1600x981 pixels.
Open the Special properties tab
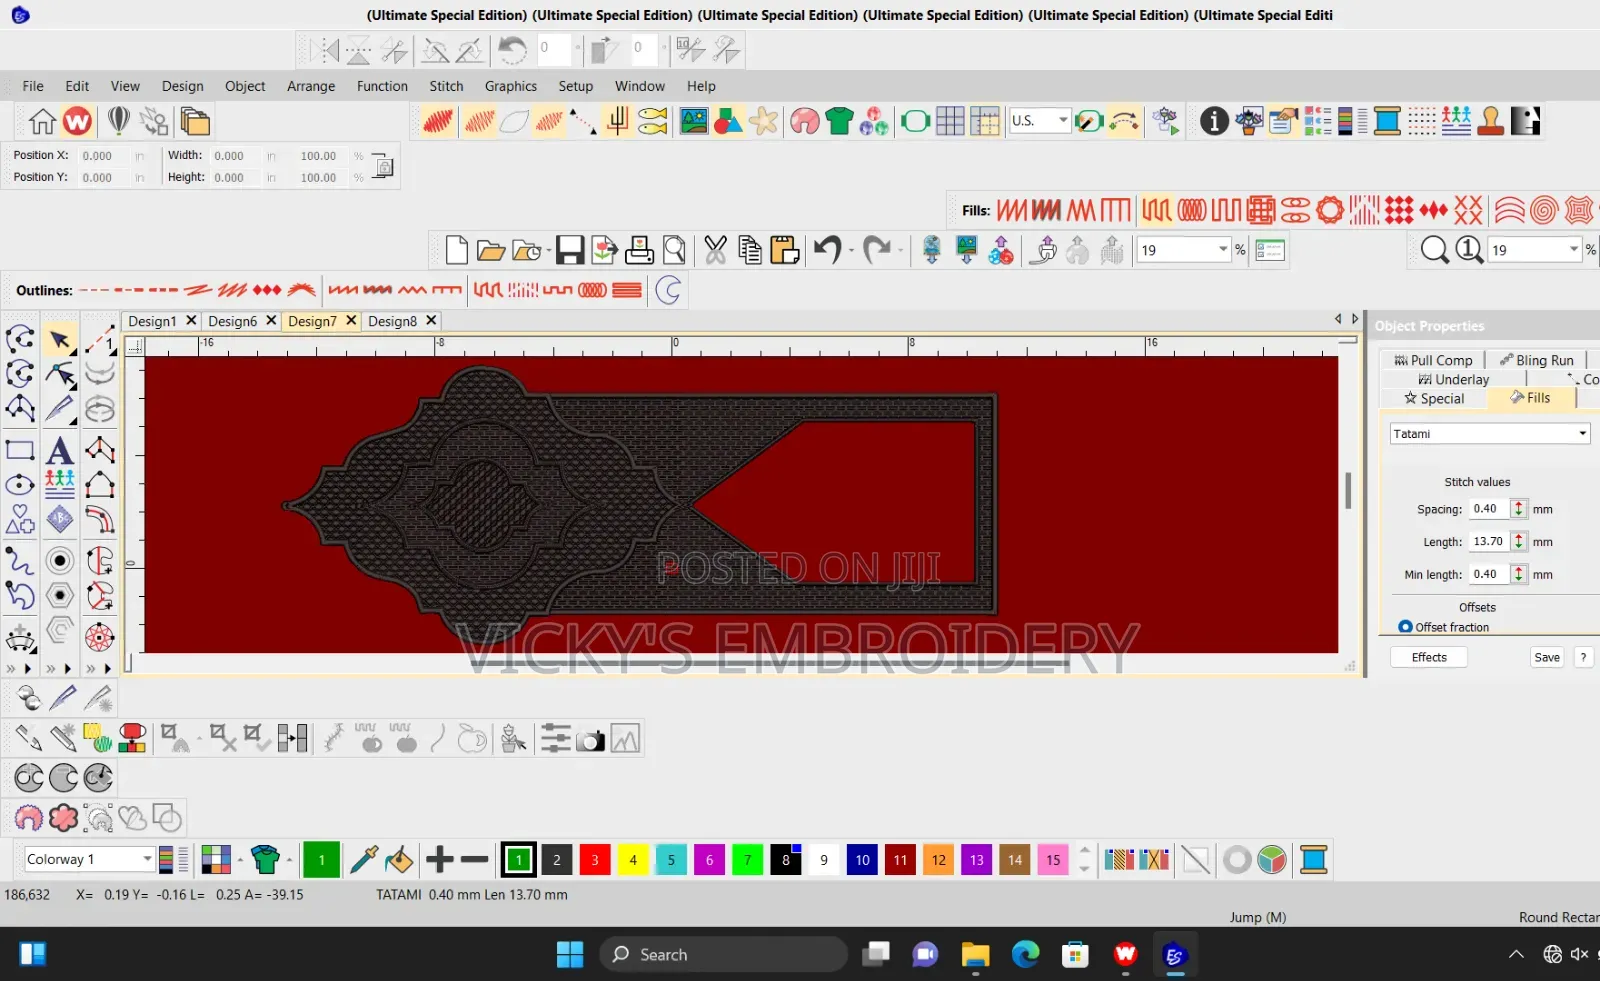1434,398
